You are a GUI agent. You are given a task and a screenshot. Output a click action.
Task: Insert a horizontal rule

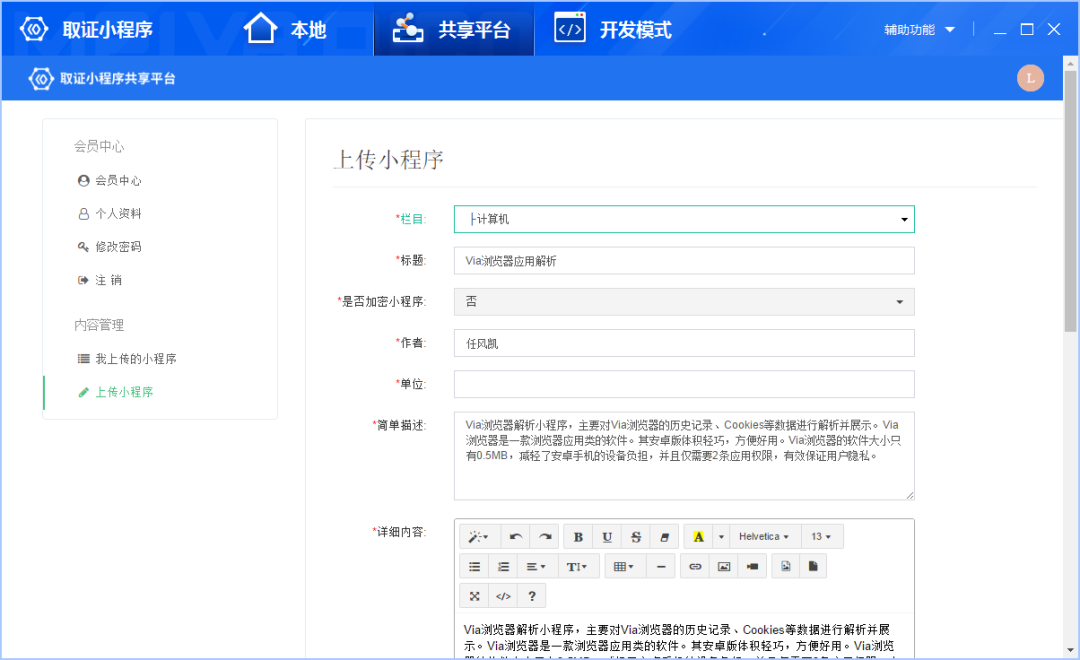click(x=661, y=566)
